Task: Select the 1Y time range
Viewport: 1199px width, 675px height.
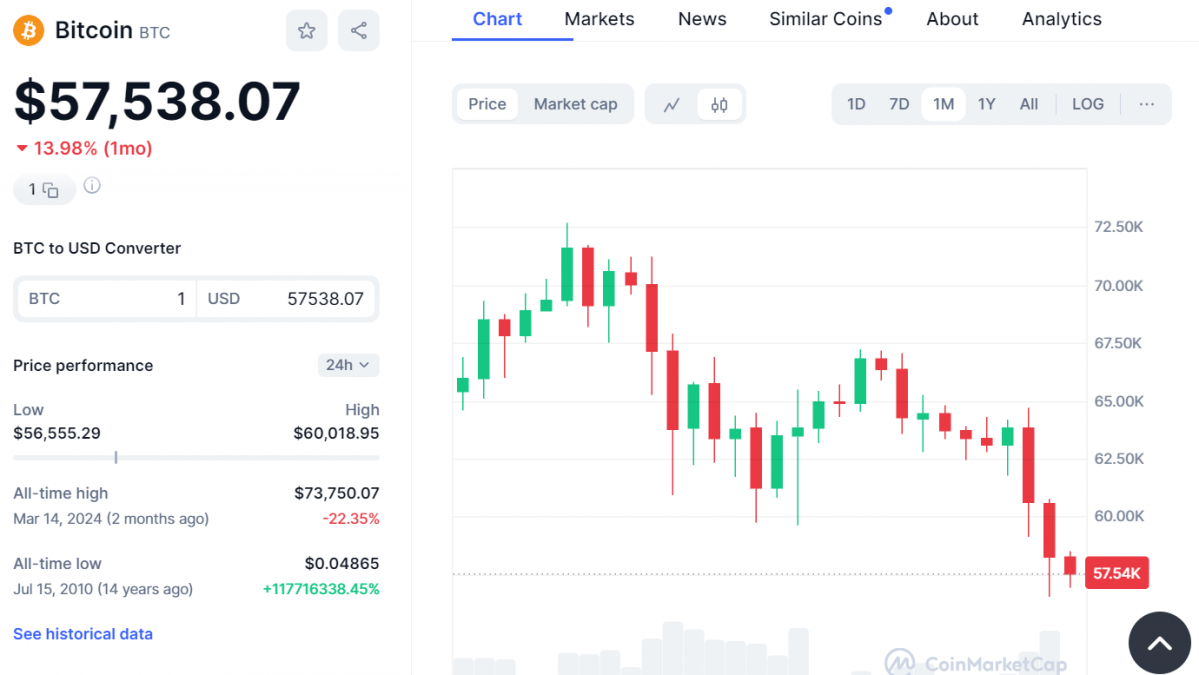Action: [986, 104]
